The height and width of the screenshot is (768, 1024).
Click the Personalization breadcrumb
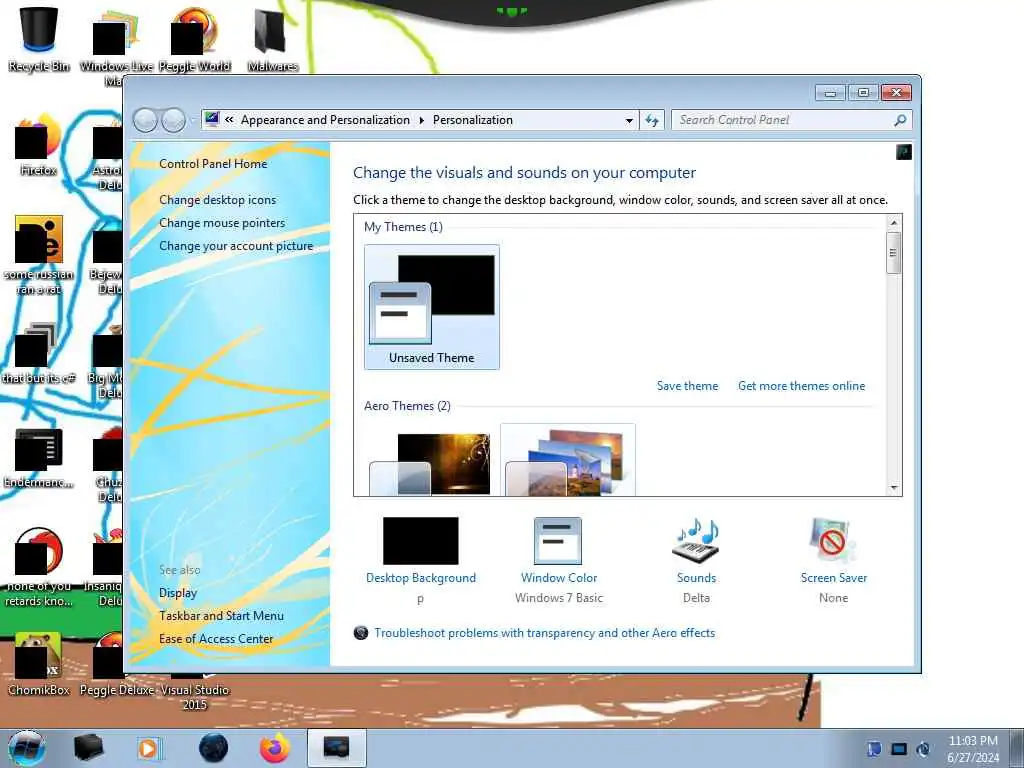(473, 120)
